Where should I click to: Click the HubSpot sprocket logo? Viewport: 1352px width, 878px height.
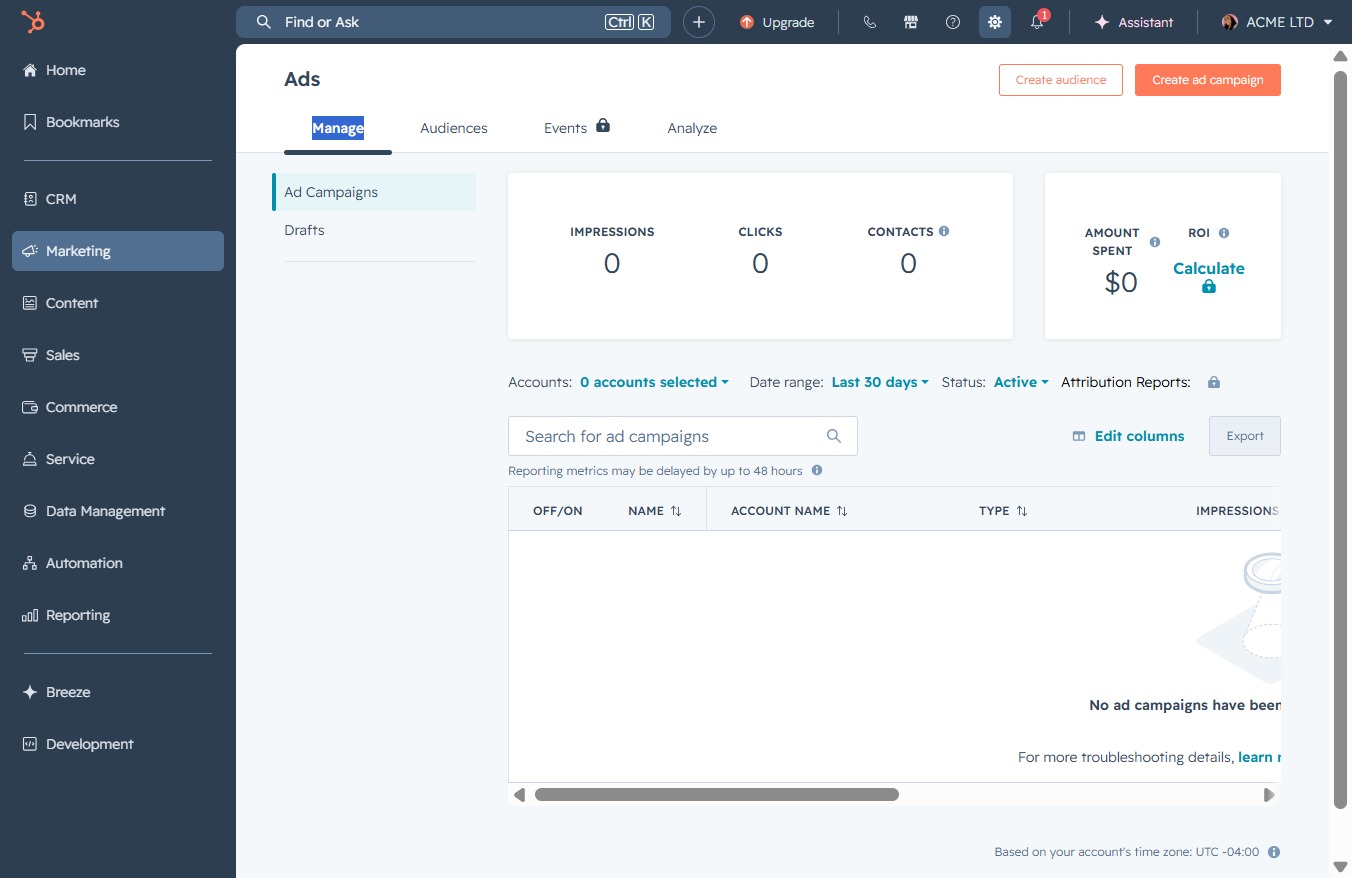[33, 22]
